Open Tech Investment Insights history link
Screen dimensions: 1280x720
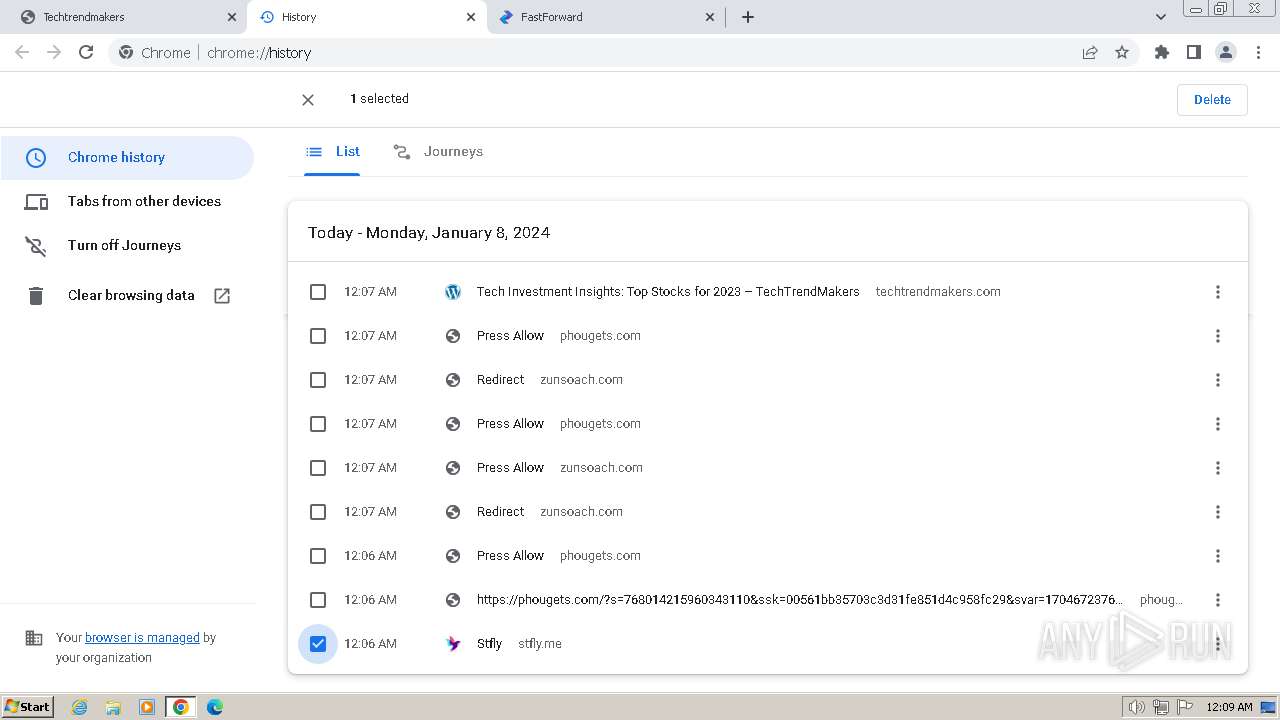(x=668, y=292)
